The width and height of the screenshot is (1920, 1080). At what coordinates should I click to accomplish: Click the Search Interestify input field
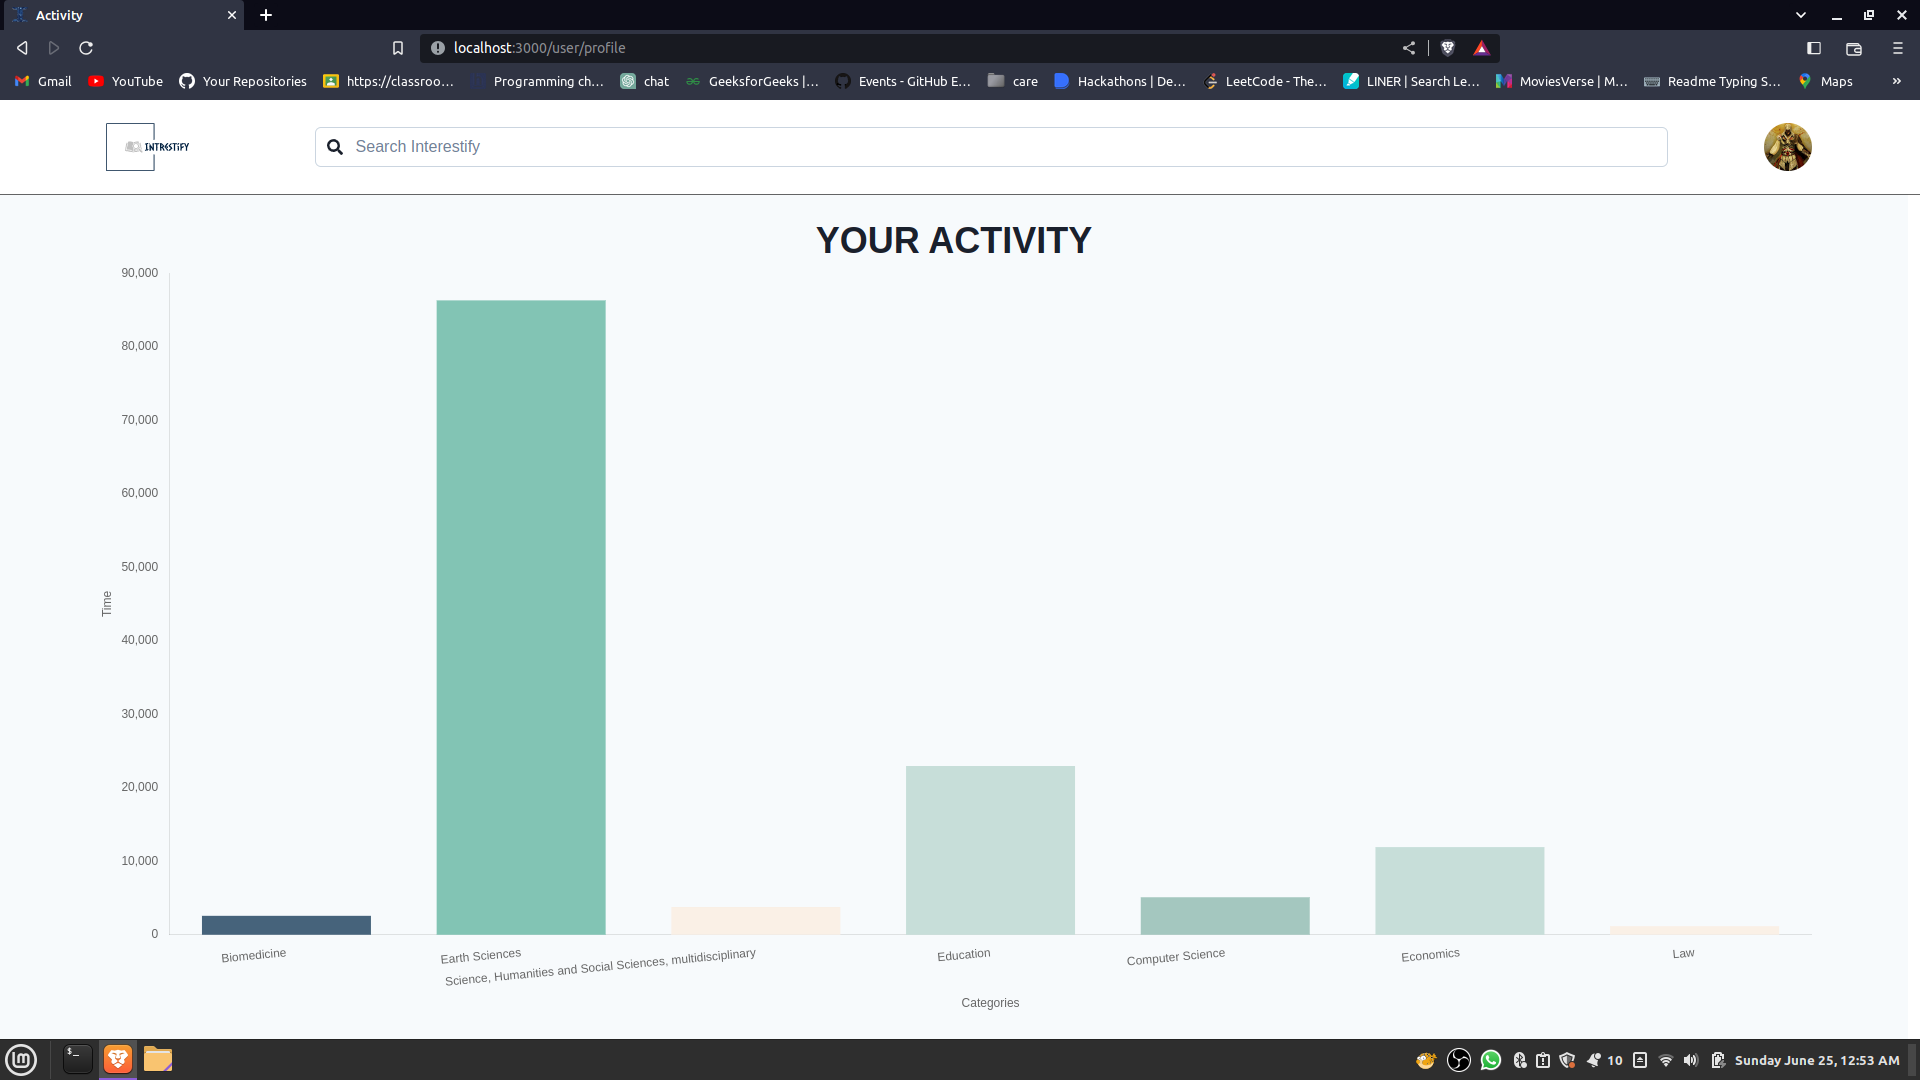click(1000, 147)
